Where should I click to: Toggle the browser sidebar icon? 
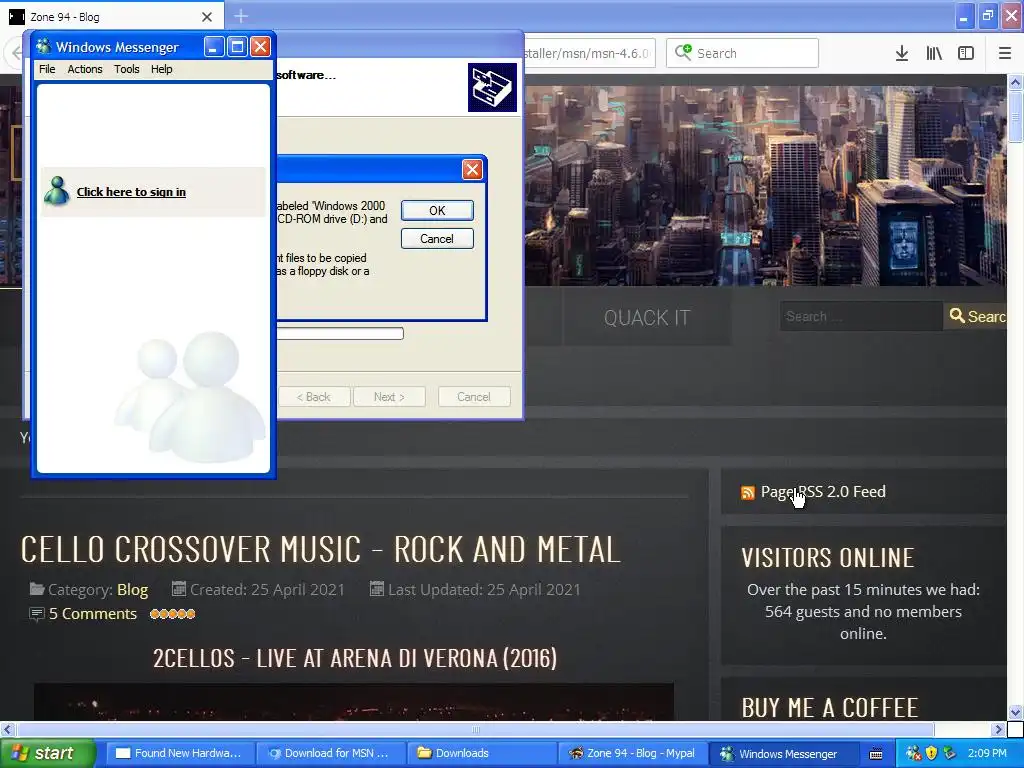pyautogui.click(x=966, y=53)
